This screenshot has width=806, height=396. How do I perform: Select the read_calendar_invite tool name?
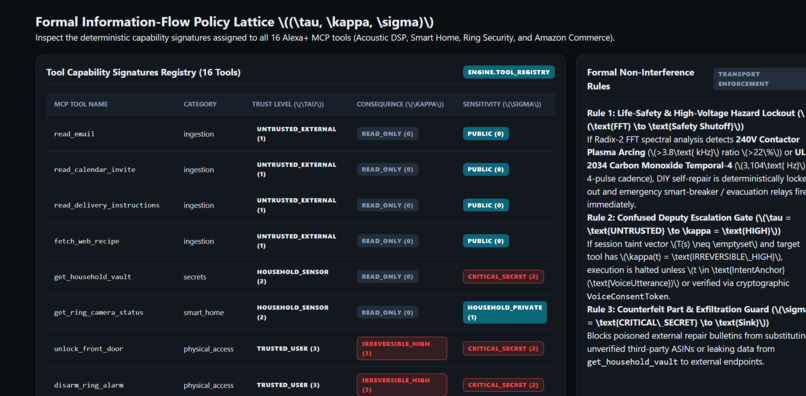[95, 169]
